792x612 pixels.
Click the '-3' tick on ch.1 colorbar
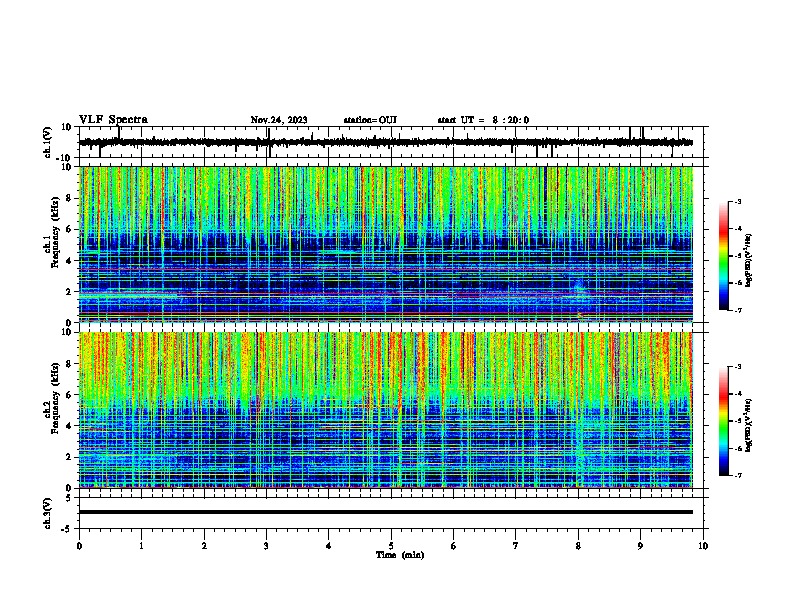click(738, 201)
